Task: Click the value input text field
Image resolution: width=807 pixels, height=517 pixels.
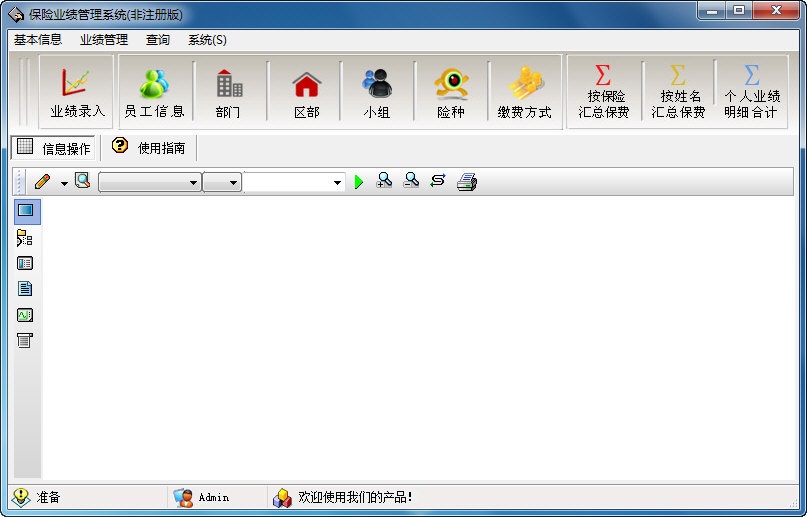Action: (x=287, y=182)
